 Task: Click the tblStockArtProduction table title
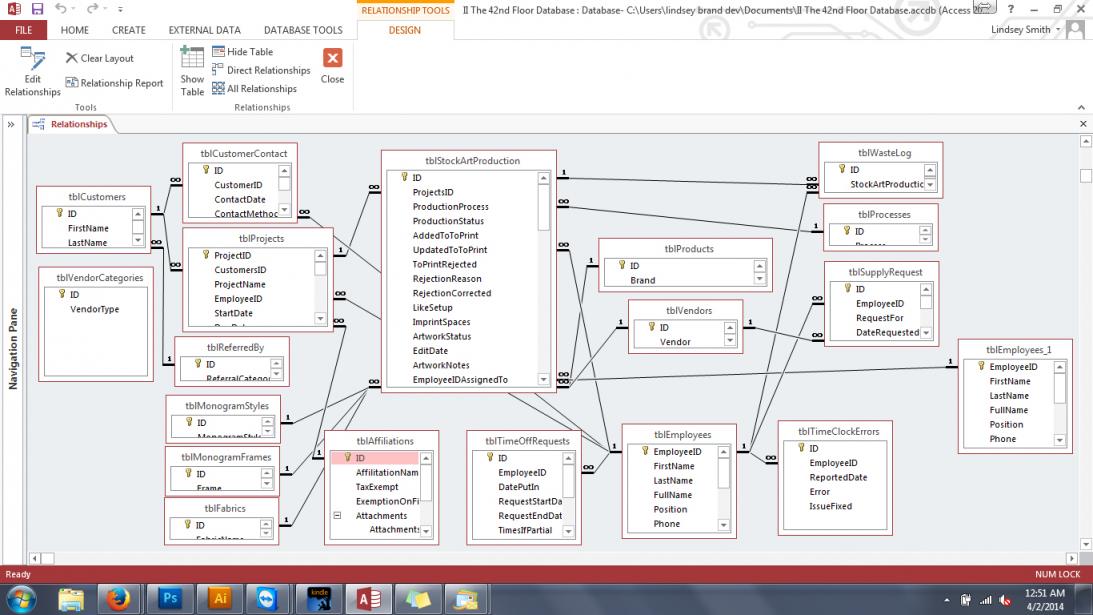pos(472,160)
